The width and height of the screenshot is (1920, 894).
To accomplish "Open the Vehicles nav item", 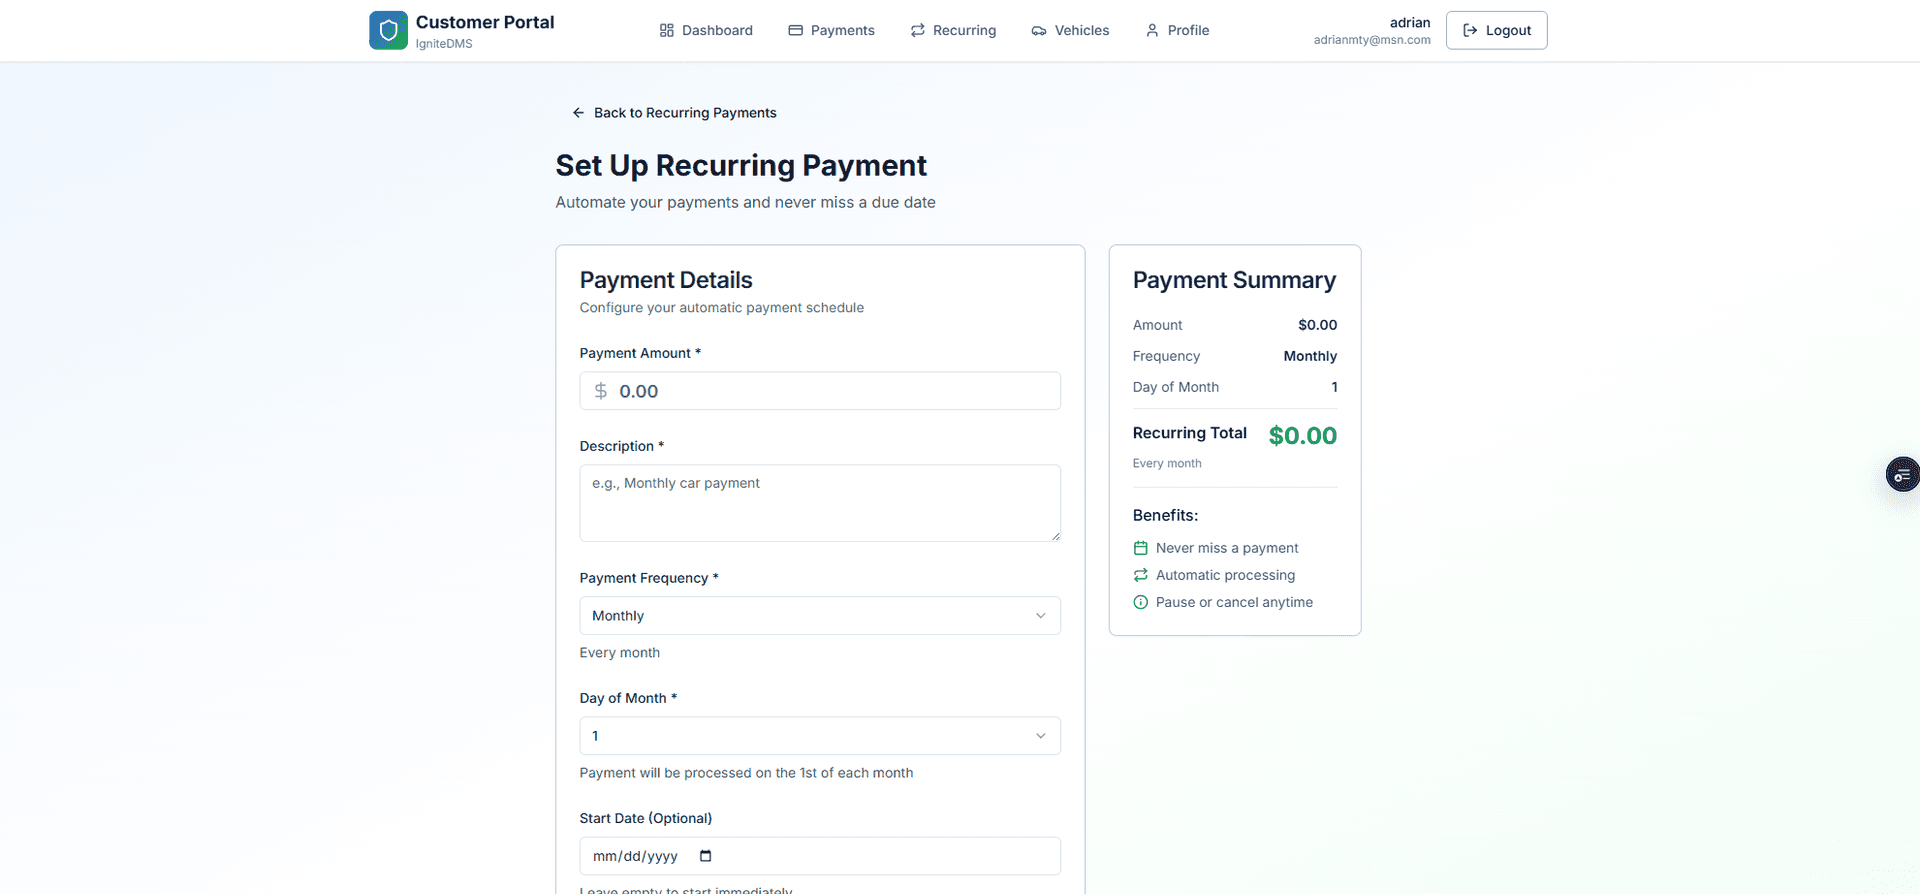I will [x=1070, y=30].
